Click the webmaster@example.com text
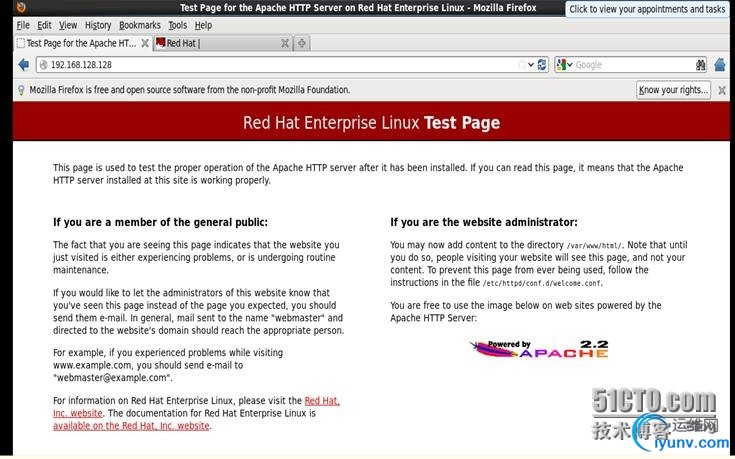 [x=112, y=378]
